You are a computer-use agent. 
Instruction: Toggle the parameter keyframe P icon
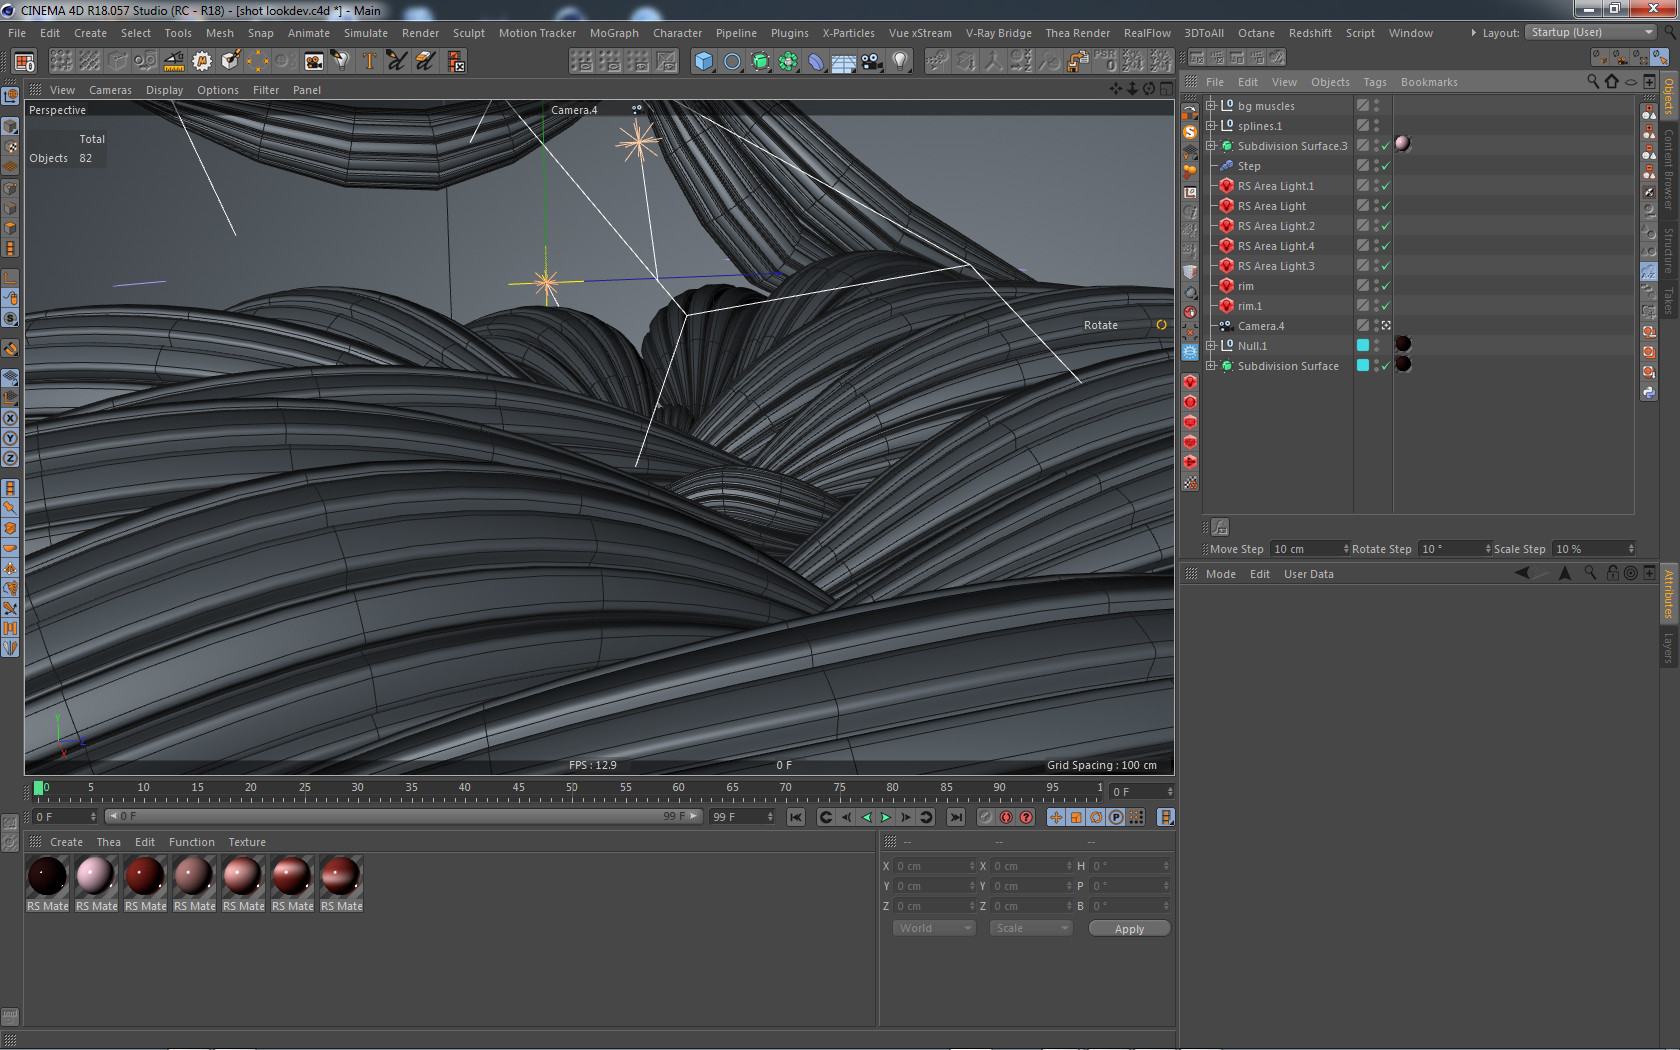coord(1116,817)
